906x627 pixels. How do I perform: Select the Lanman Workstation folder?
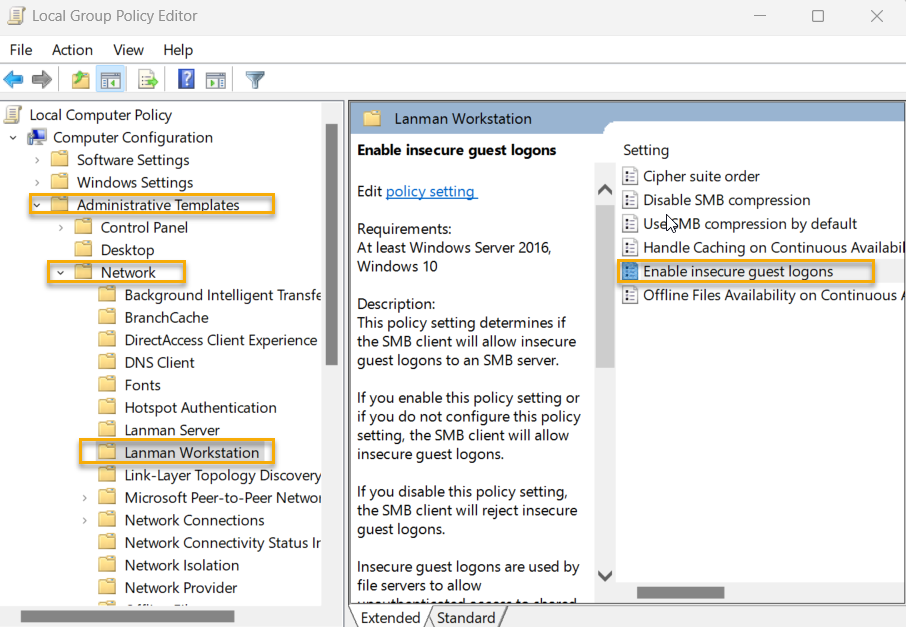pos(191,453)
